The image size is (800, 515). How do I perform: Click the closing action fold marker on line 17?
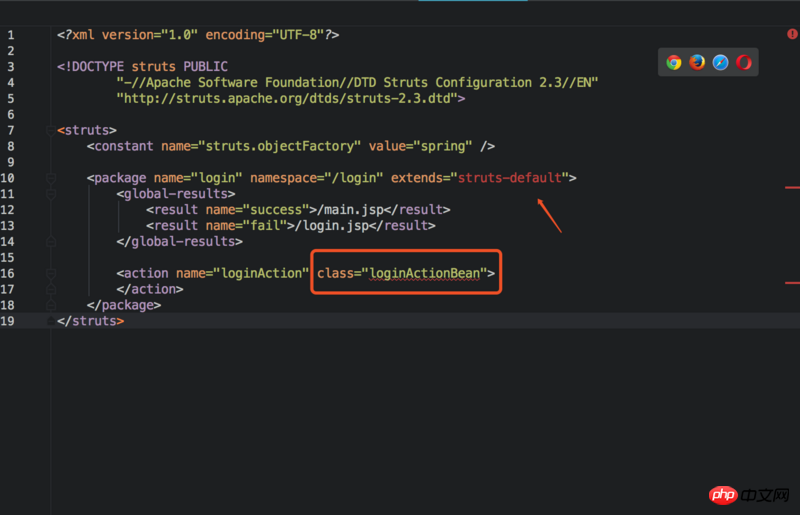click(51, 289)
